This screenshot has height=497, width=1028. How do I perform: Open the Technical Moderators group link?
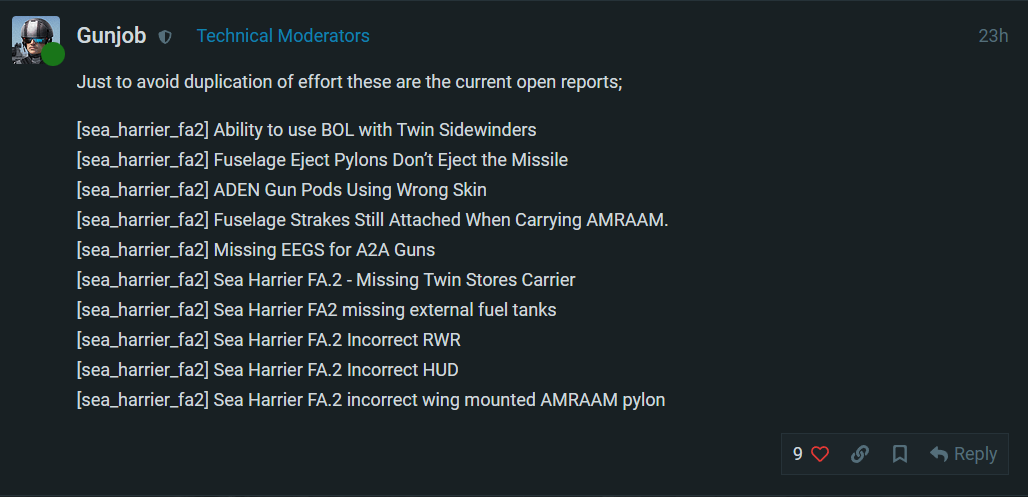pyautogui.click(x=283, y=36)
